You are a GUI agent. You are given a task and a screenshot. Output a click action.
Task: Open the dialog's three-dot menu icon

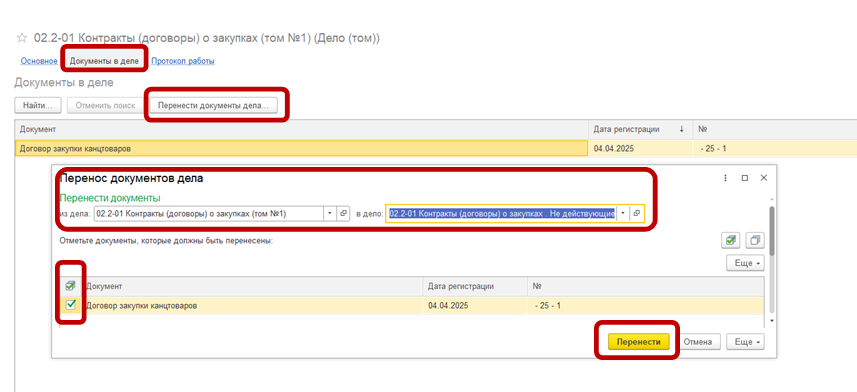725,178
